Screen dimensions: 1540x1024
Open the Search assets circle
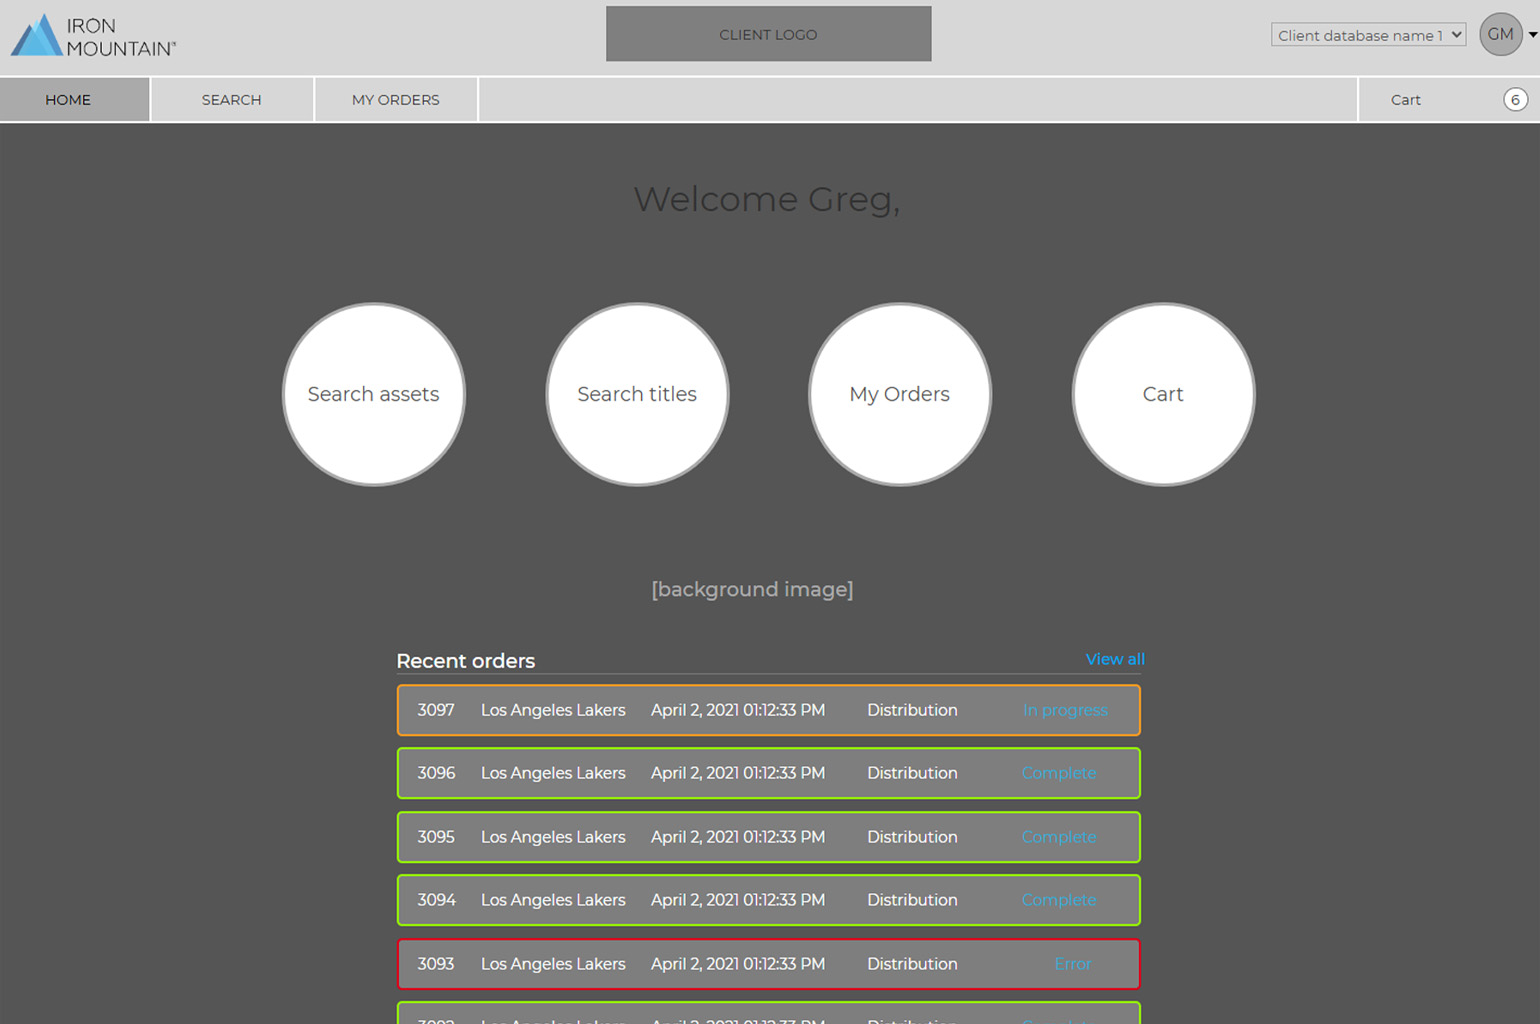click(x=374, y=395)
